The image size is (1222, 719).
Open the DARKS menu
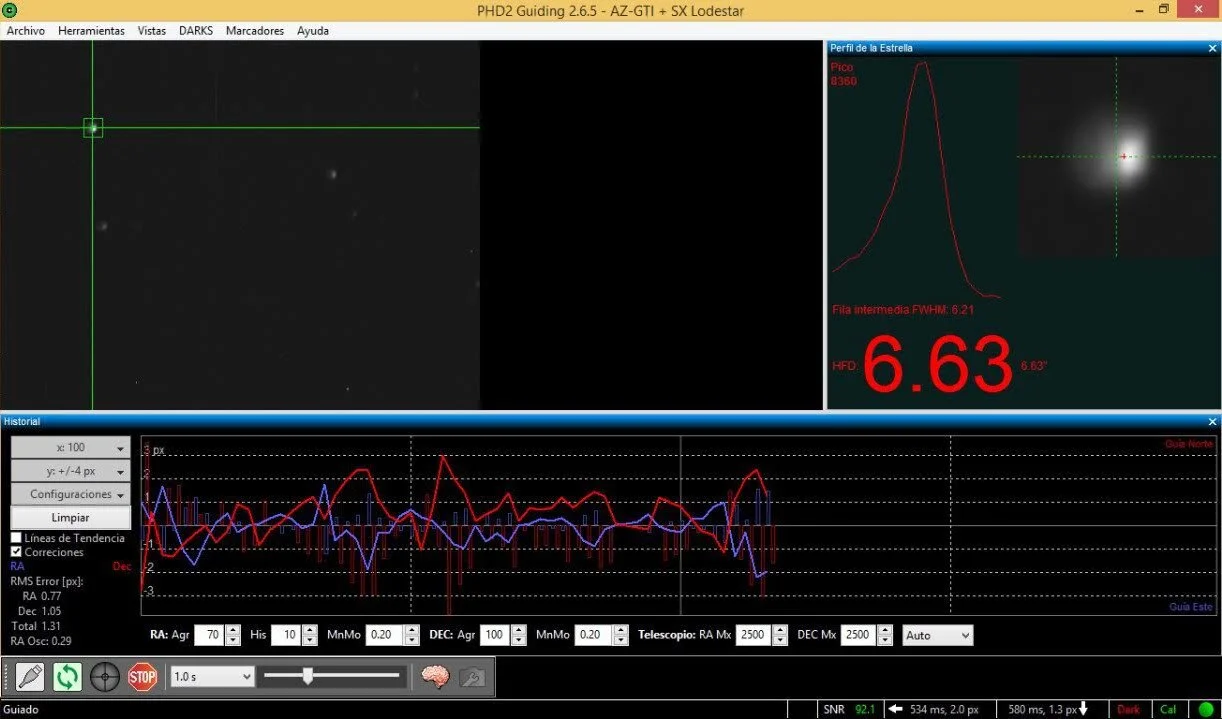coord(196,31)
